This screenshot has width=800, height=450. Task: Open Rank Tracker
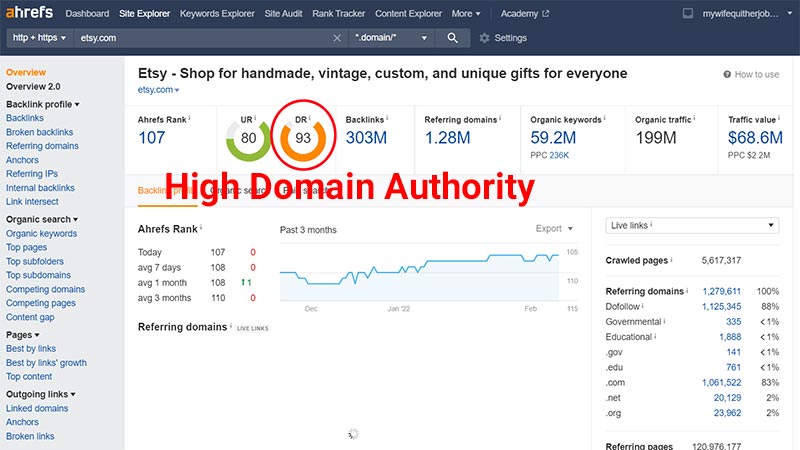(x=339, y=14)
